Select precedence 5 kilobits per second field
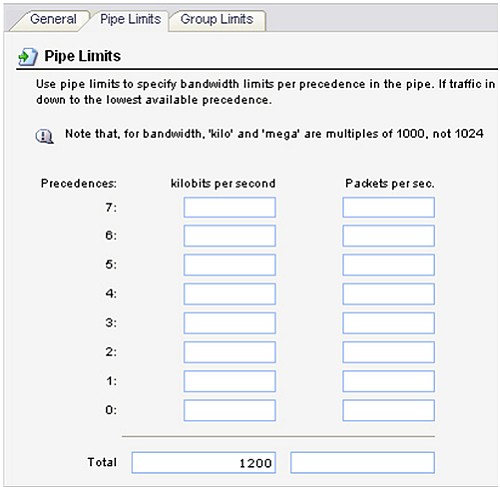This screenshot has width=500, height=487. (230, 265)
